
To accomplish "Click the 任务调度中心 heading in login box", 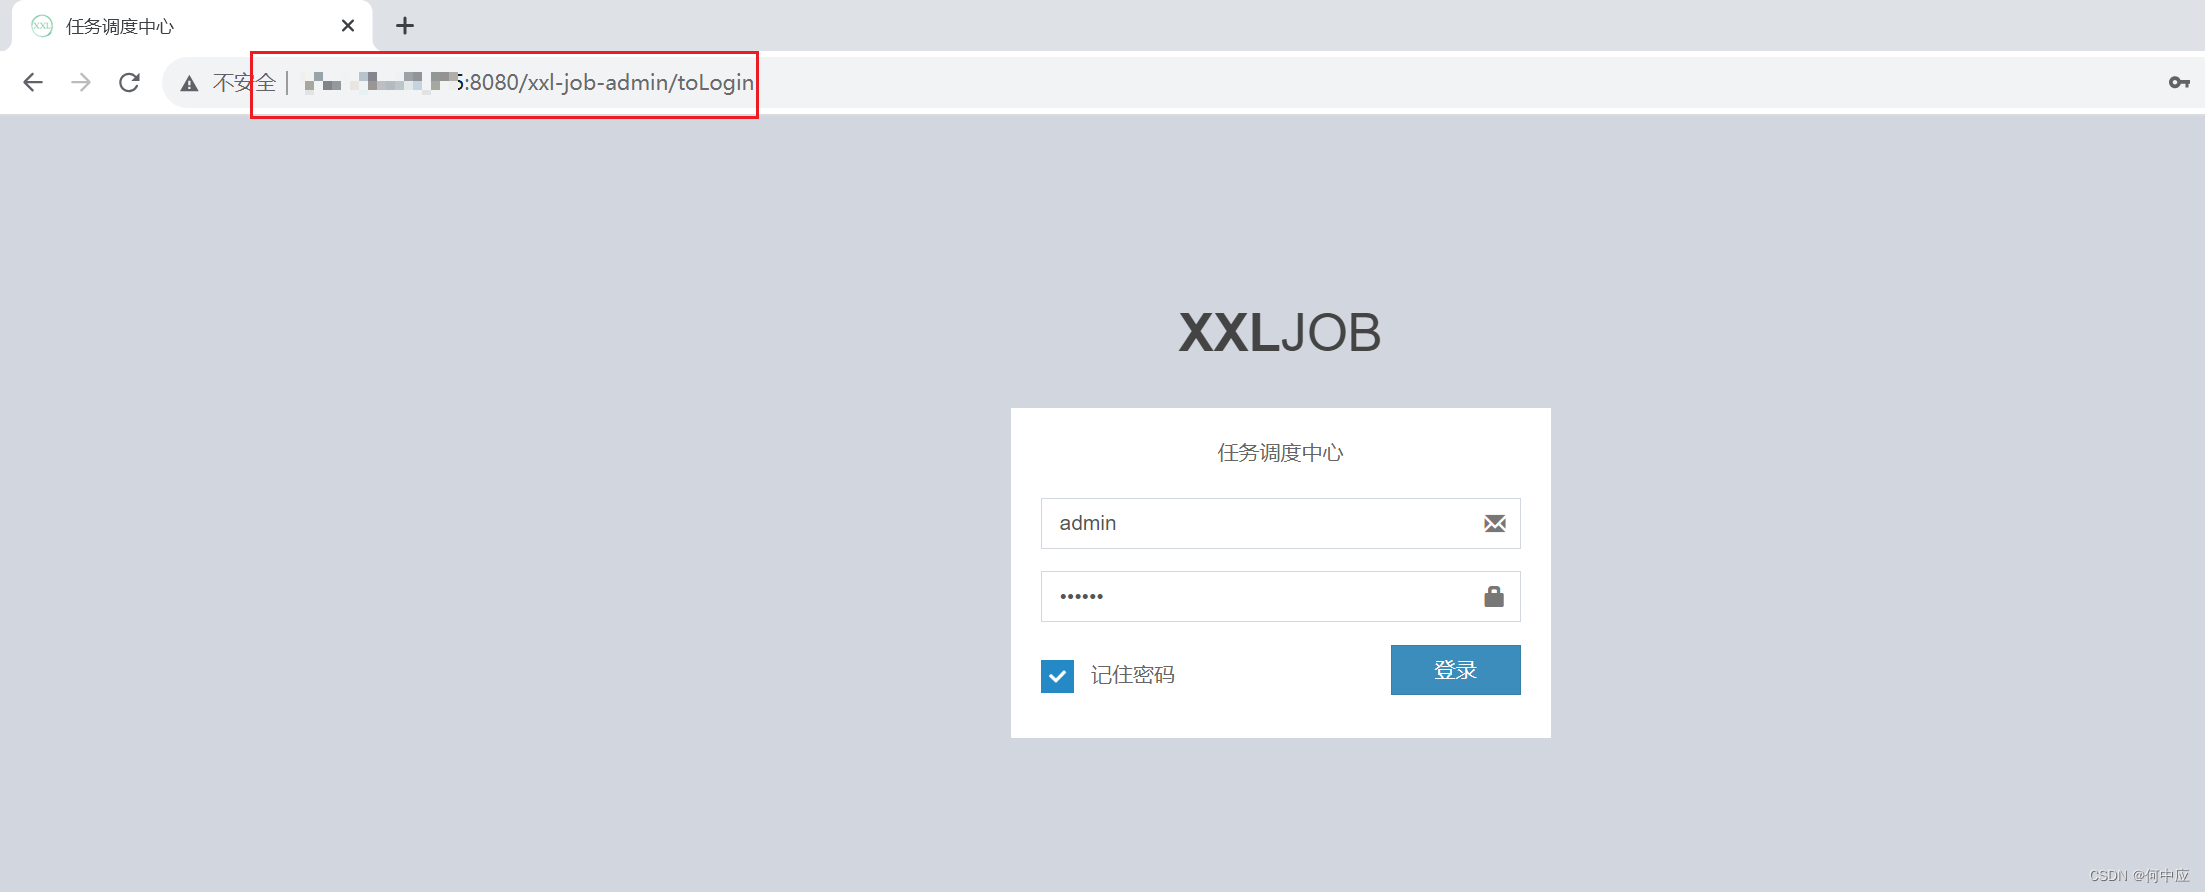I will coord(1280,453).
